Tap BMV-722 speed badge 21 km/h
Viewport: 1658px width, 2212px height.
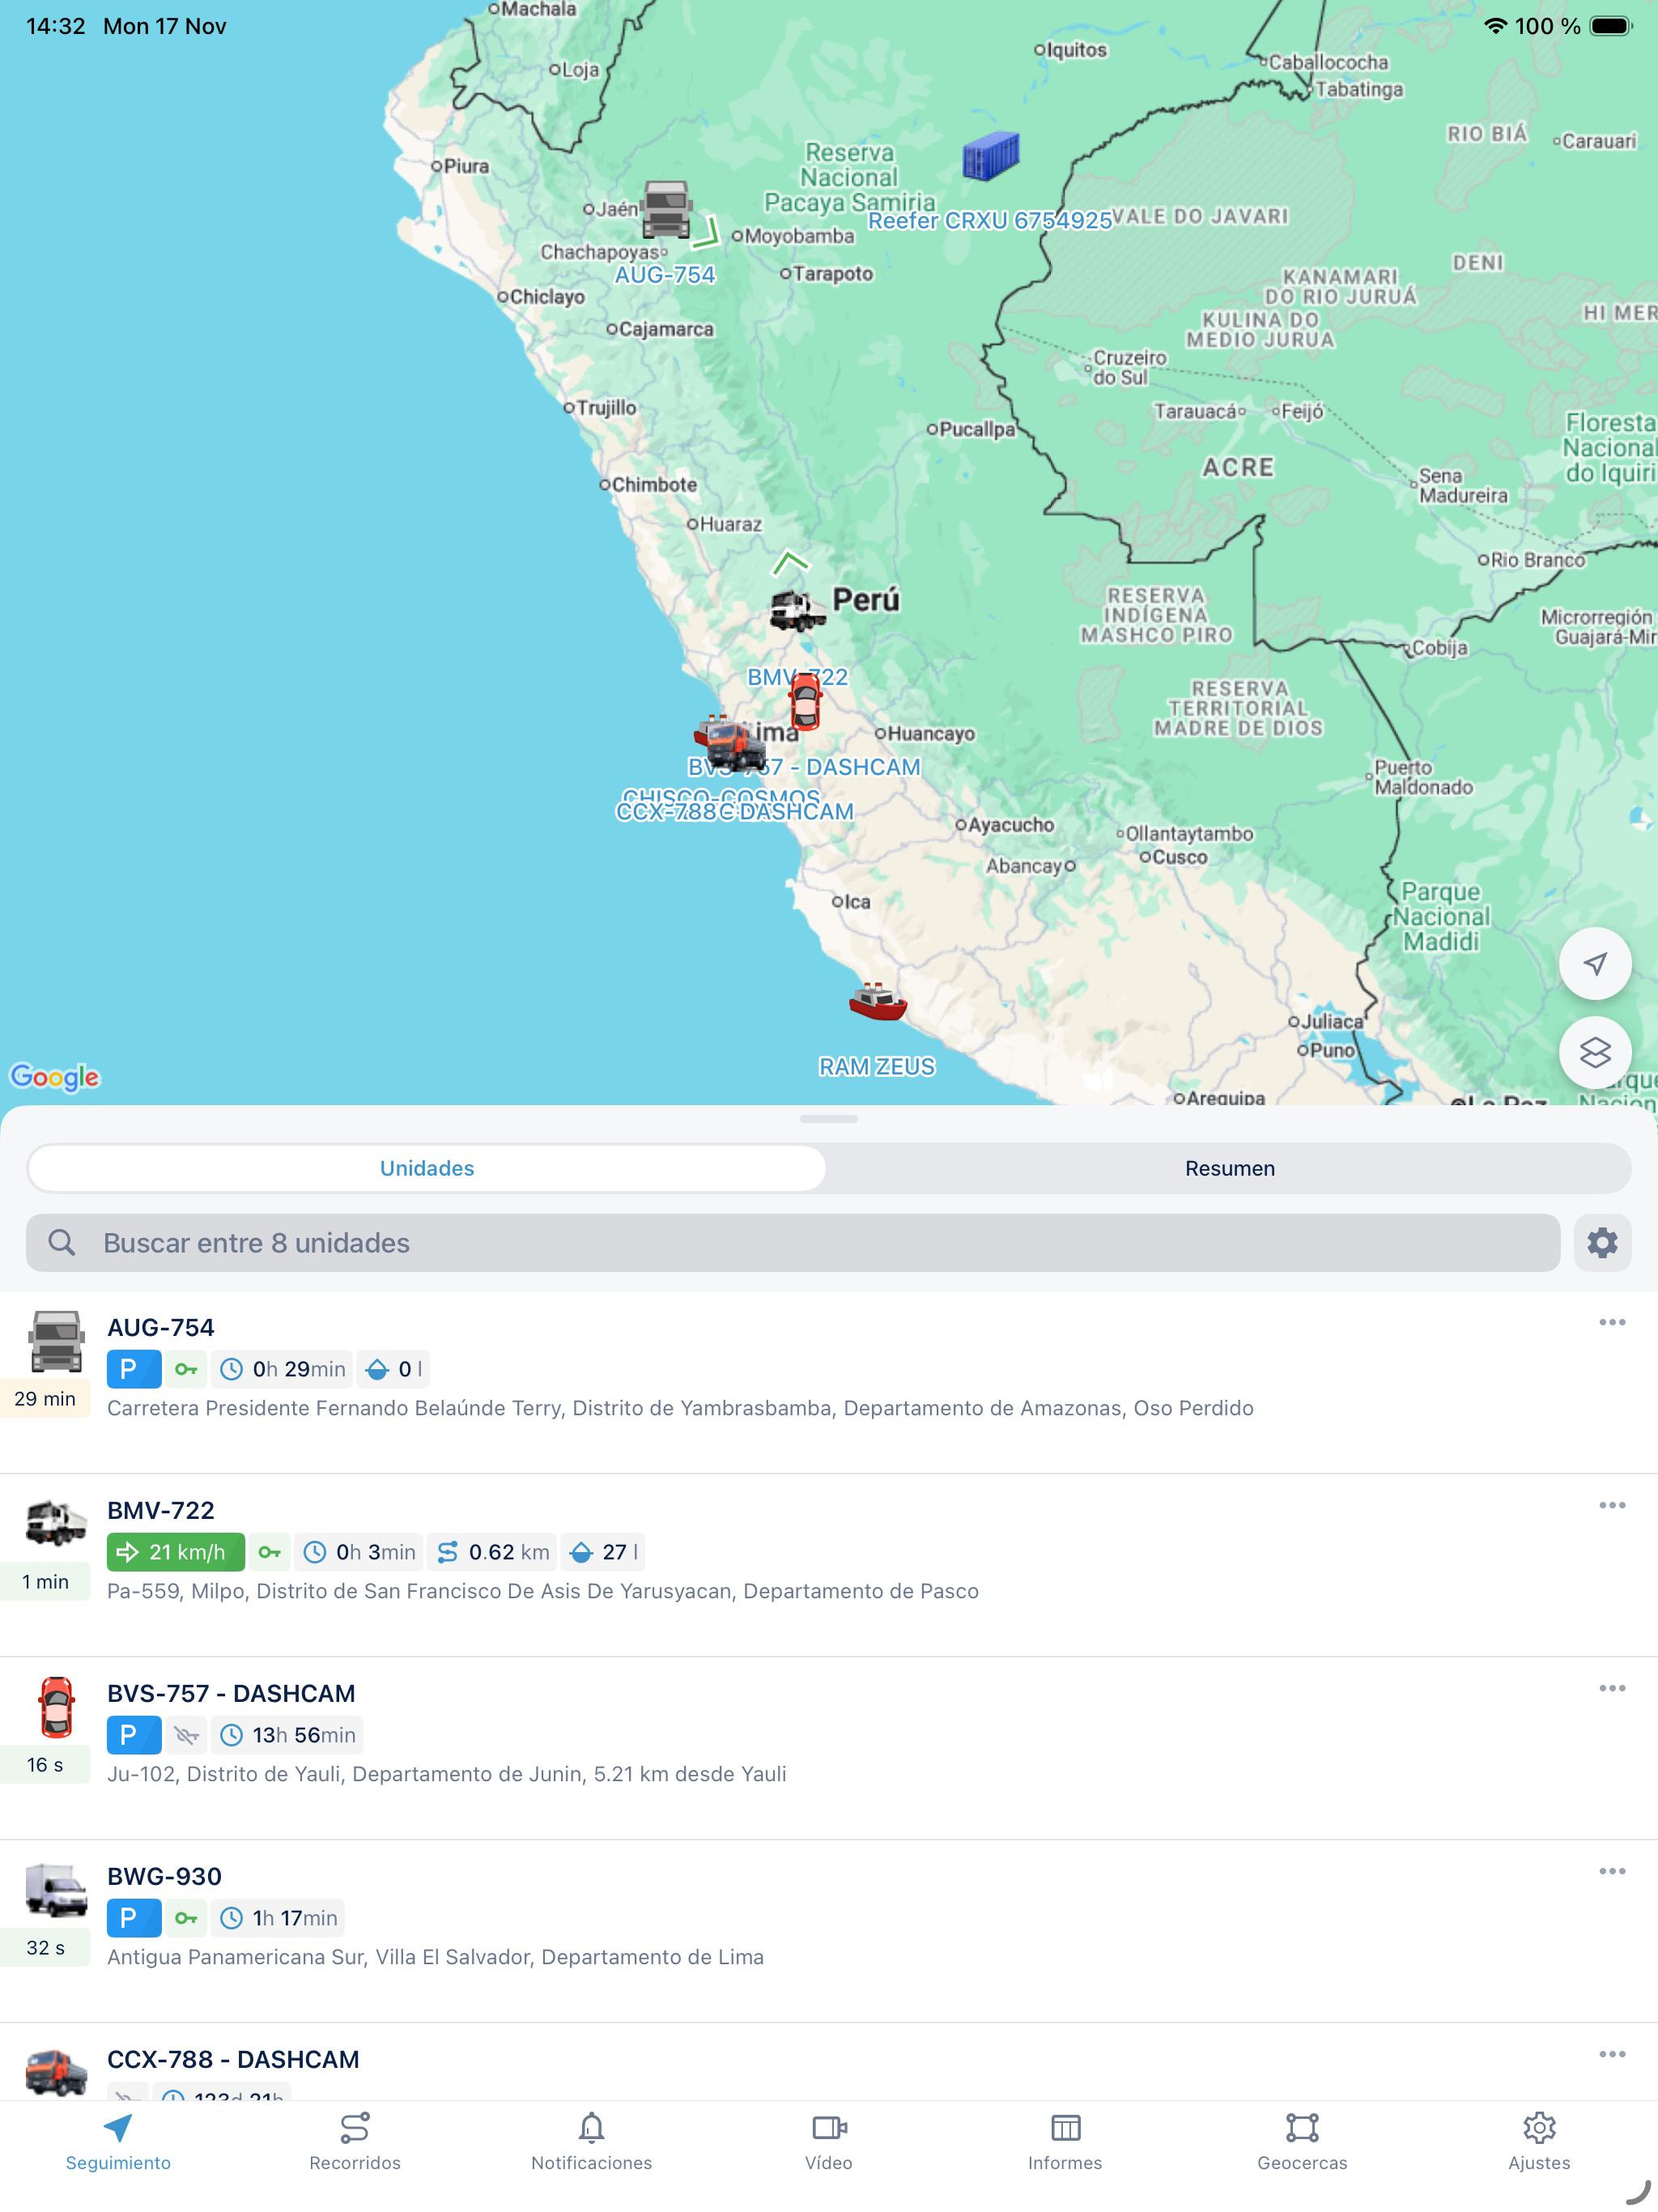coord(176,1552)
